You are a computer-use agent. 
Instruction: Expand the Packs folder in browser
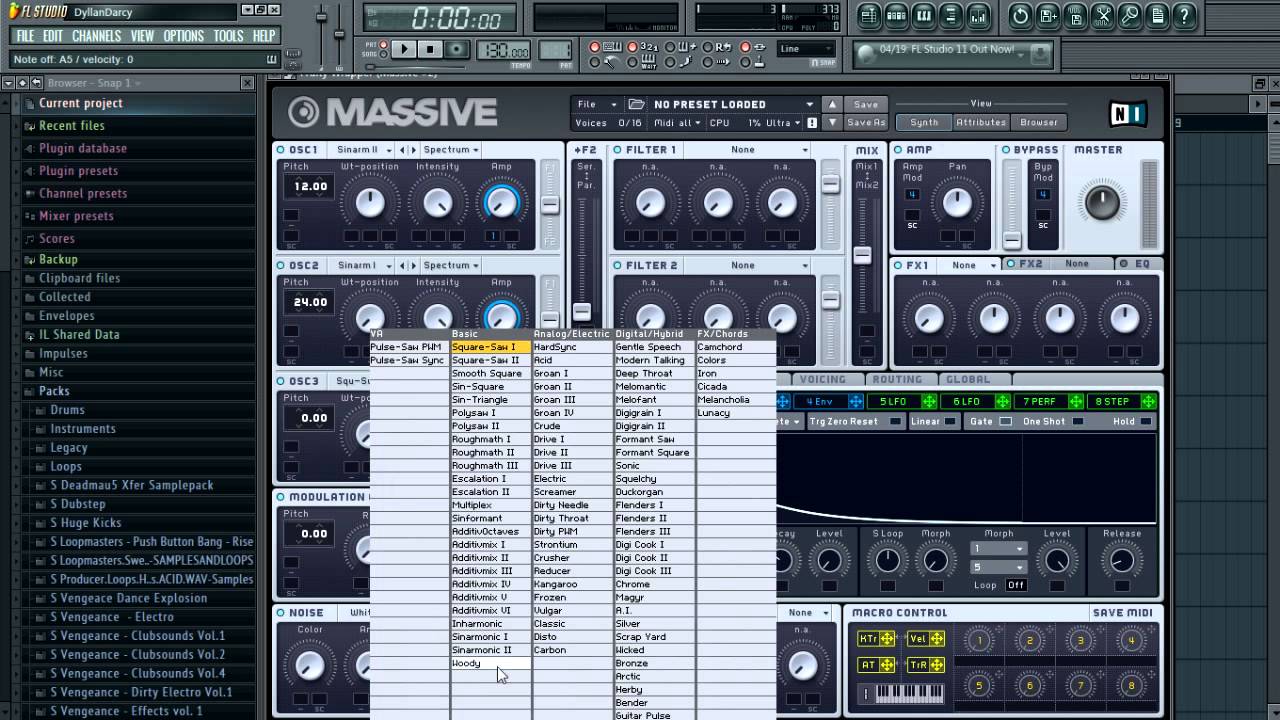pyautogui.click(x=54, y=391)
